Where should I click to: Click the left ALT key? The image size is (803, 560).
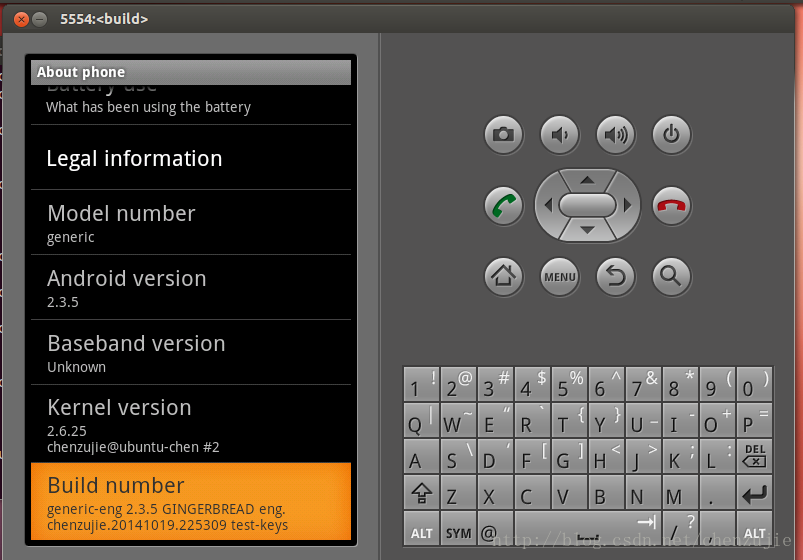[421, 528]
